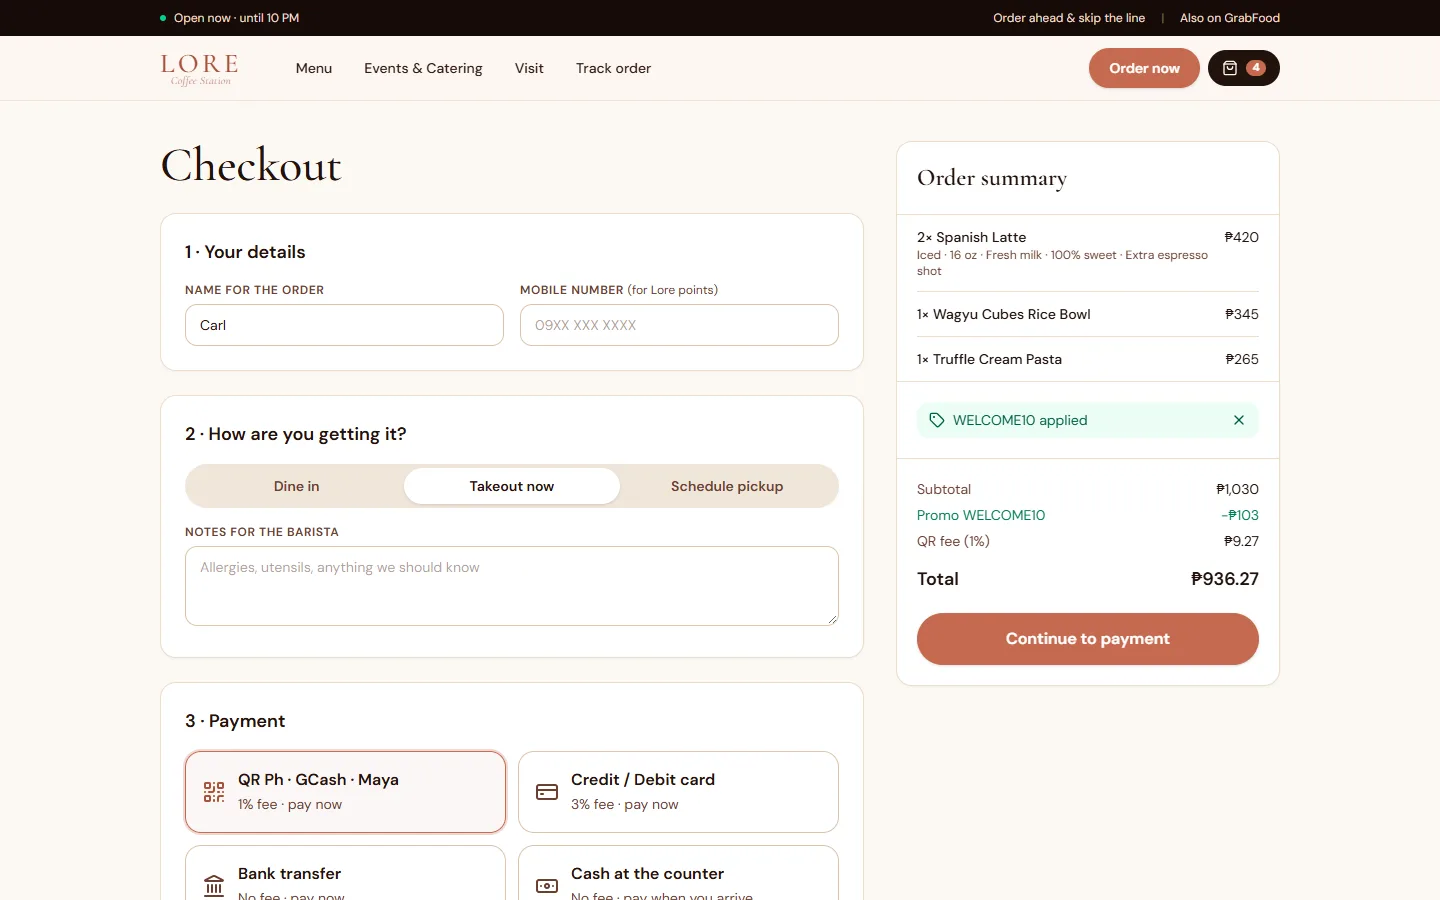Select QR Ph · GCash · Maya payment

click(x=345, y=792)
